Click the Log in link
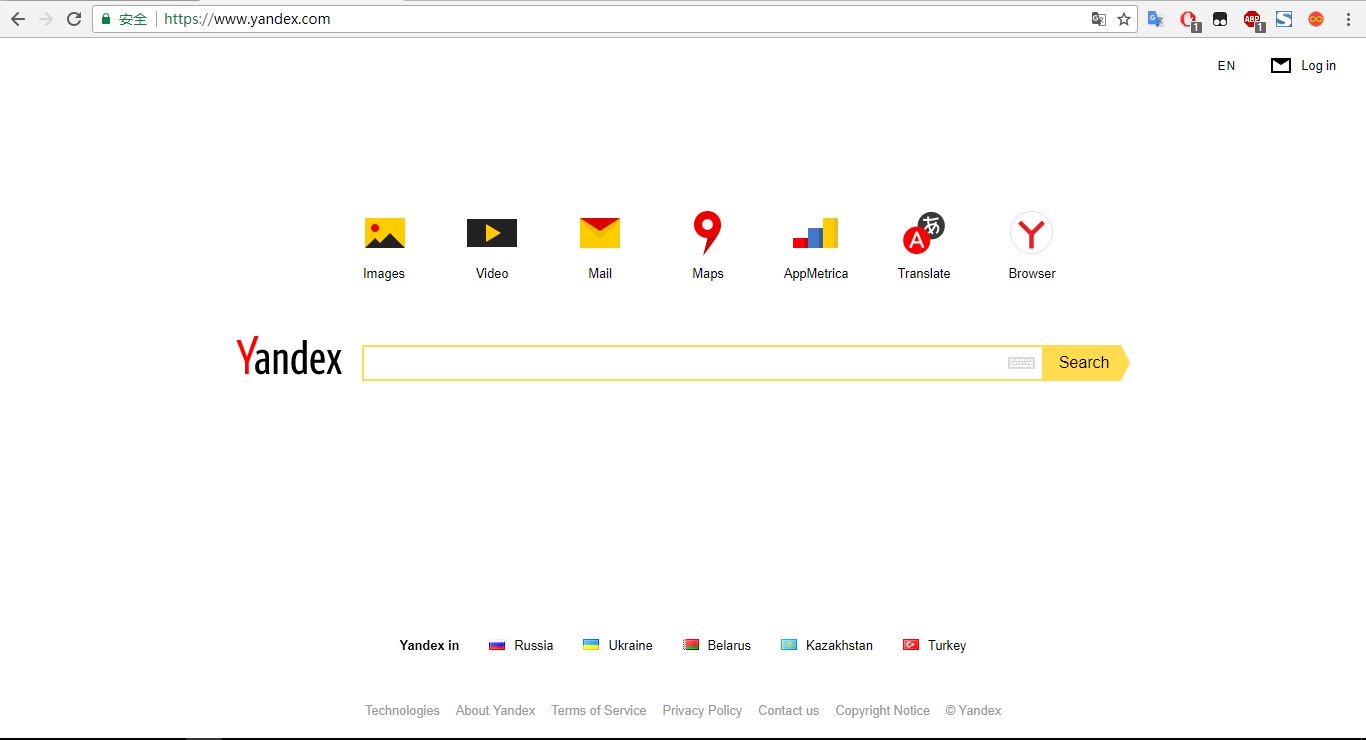Screen dimensions: 1366x740 [x=1318, y=66]
